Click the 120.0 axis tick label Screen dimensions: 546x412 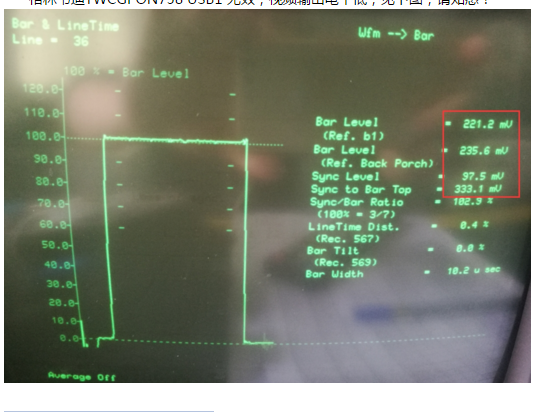[42, 89]
